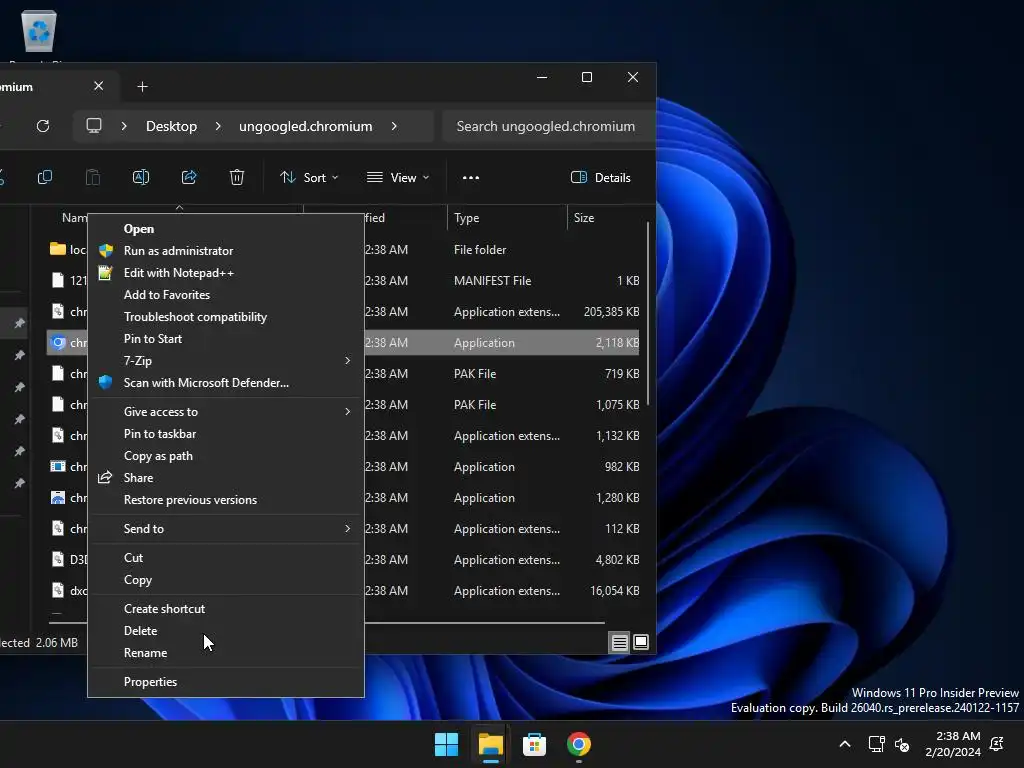Click the Rename icon in the toolbar

click(x=141, y=178)
